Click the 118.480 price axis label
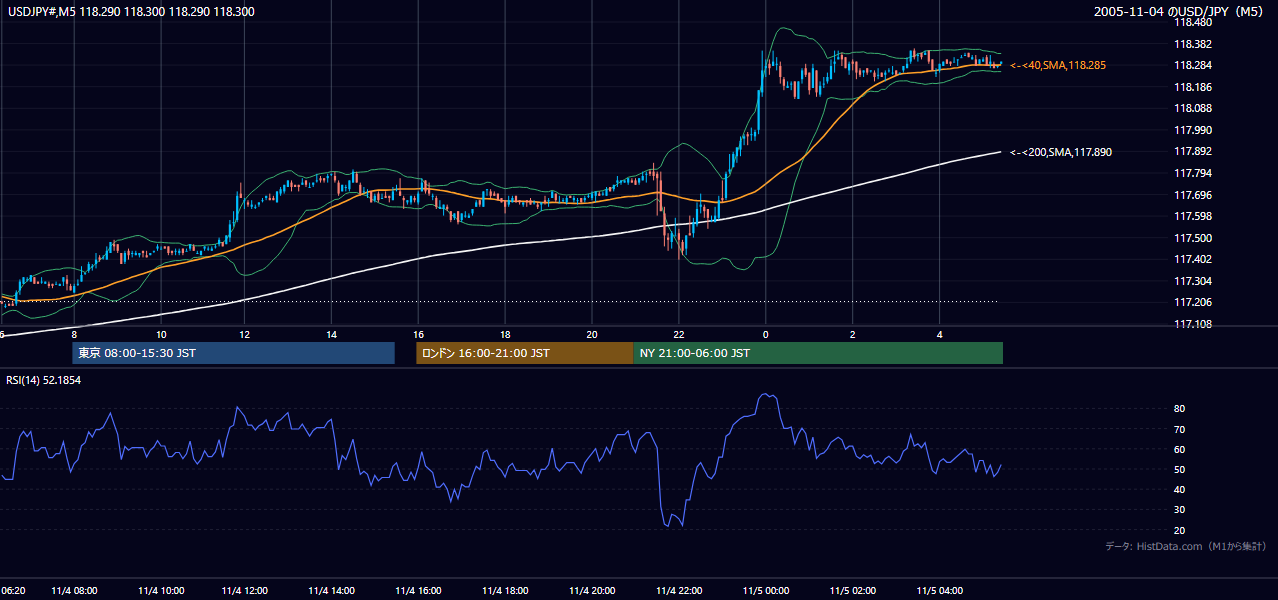Viewport: 1278px width, 600px height. click(x=1192, y=22)
